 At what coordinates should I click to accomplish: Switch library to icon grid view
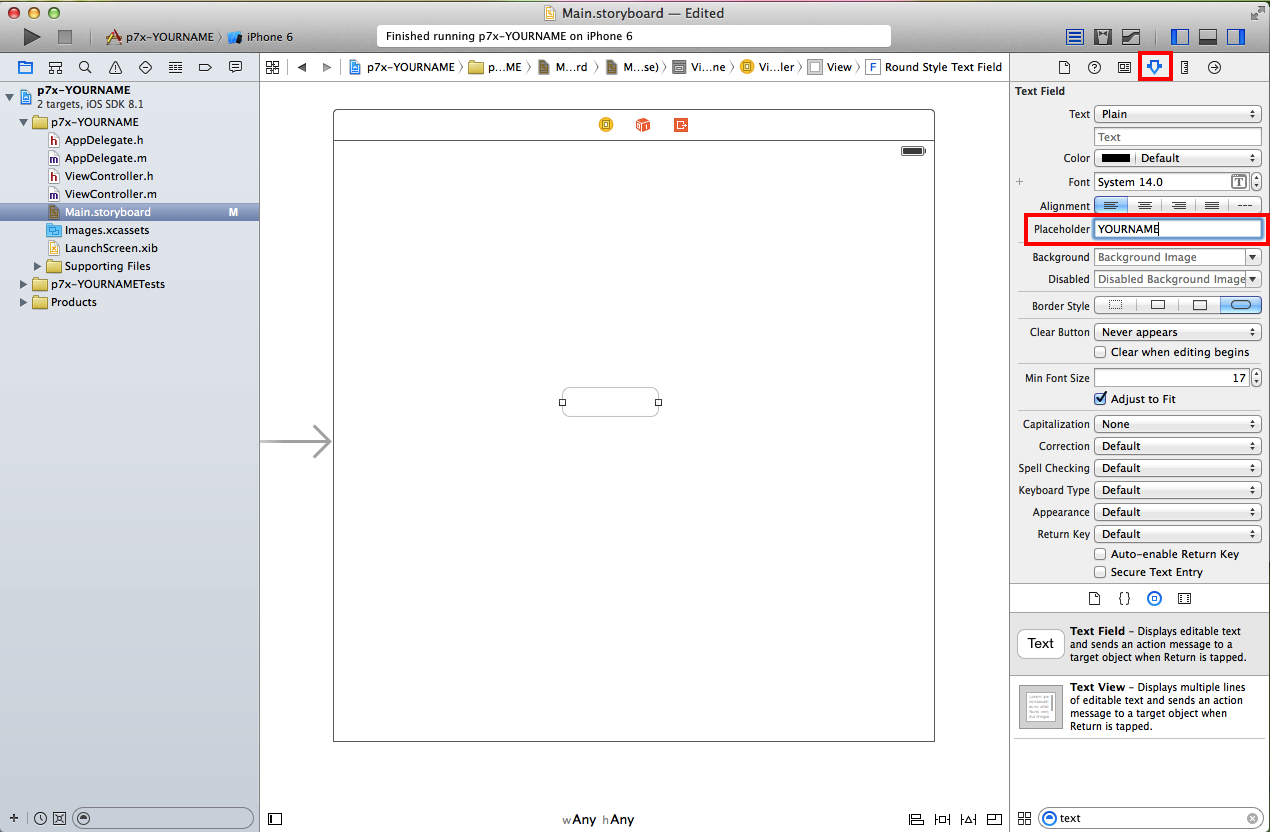[x=1023, y=818]
